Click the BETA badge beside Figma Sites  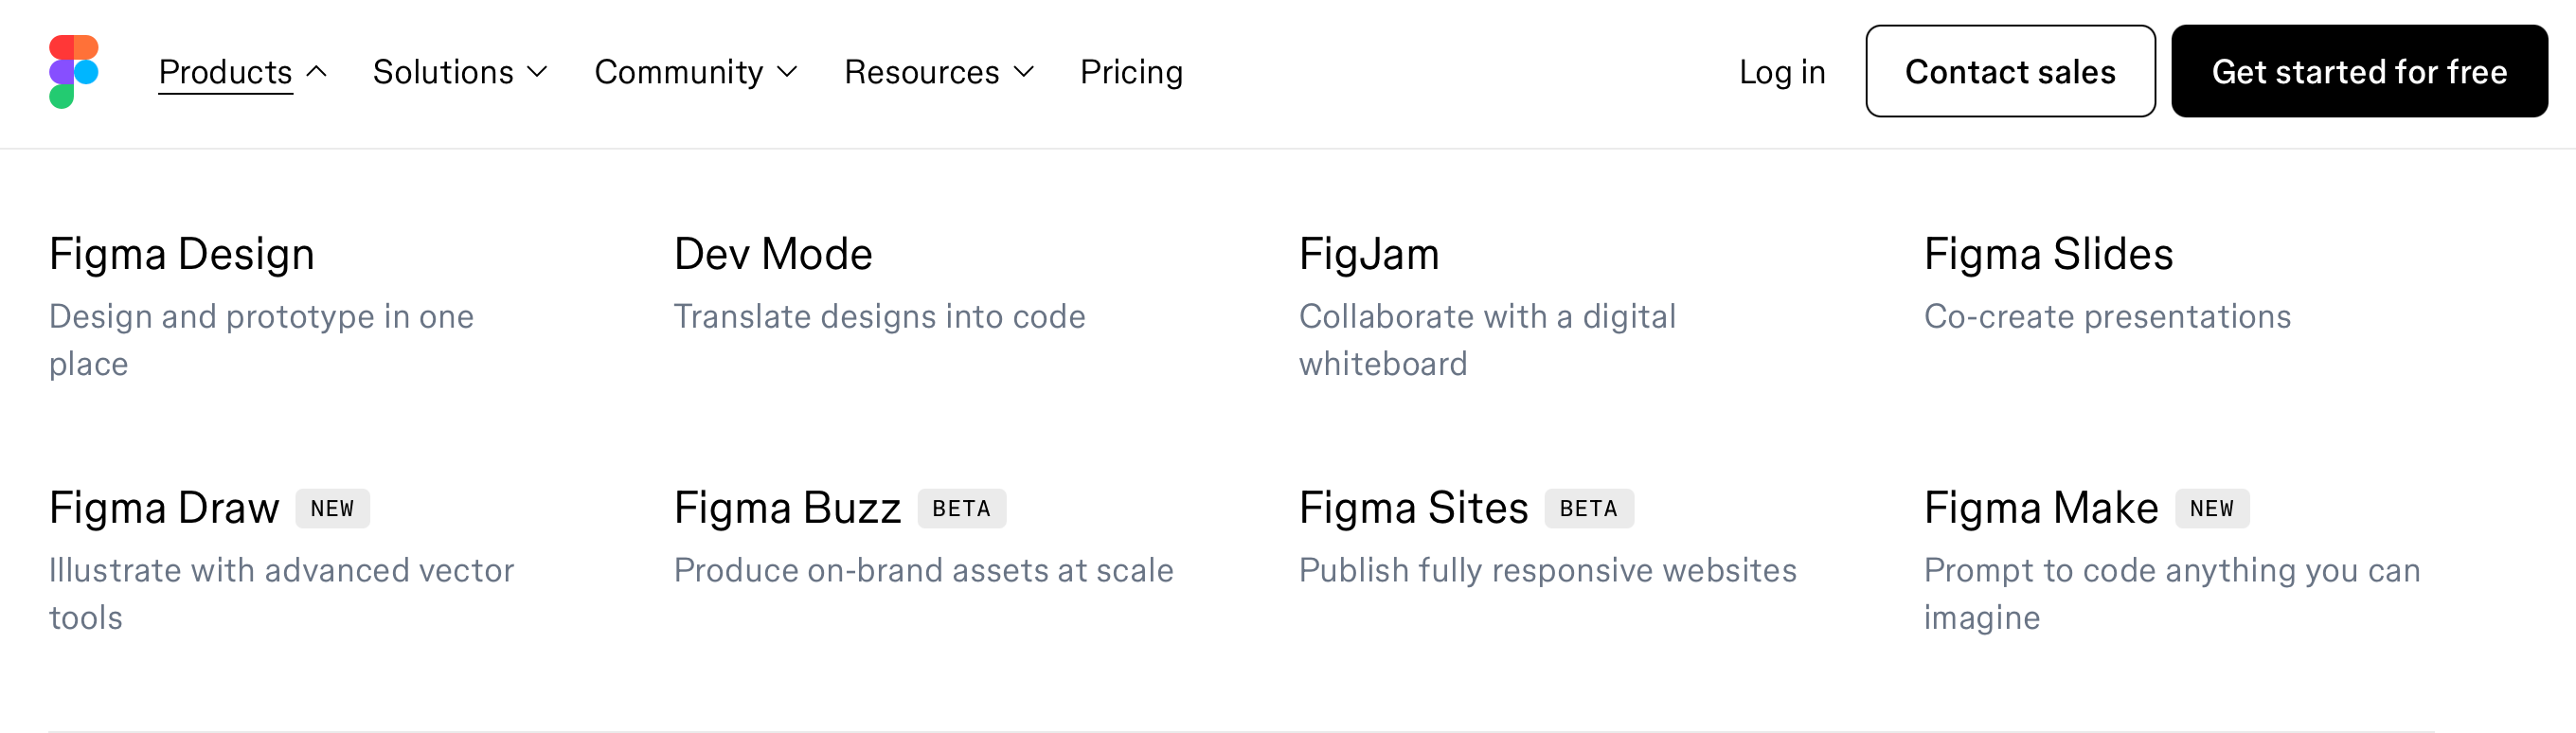point(1588,509)
